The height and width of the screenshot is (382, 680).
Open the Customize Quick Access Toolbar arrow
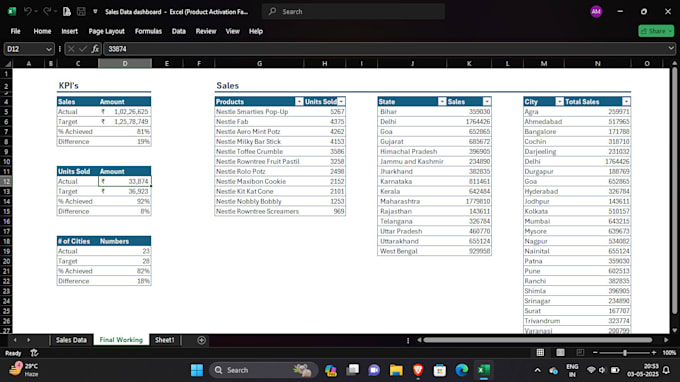tap(95, 12)
